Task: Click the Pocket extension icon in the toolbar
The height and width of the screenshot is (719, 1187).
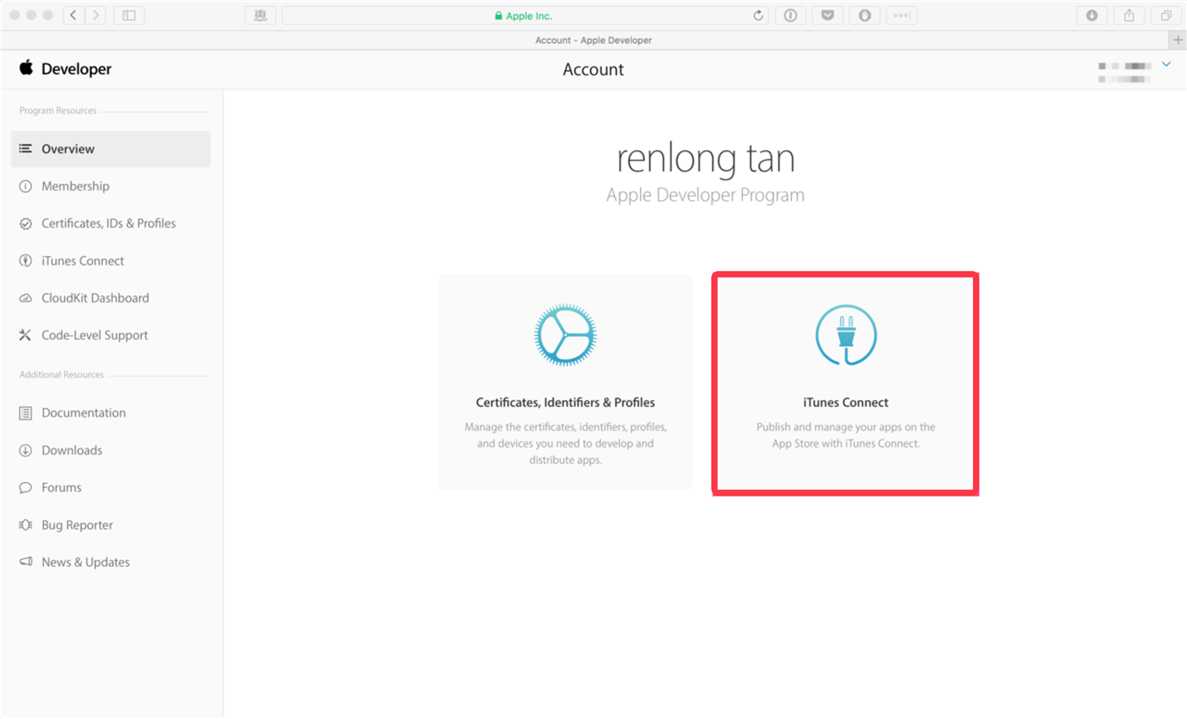Action: pos(827,15)
